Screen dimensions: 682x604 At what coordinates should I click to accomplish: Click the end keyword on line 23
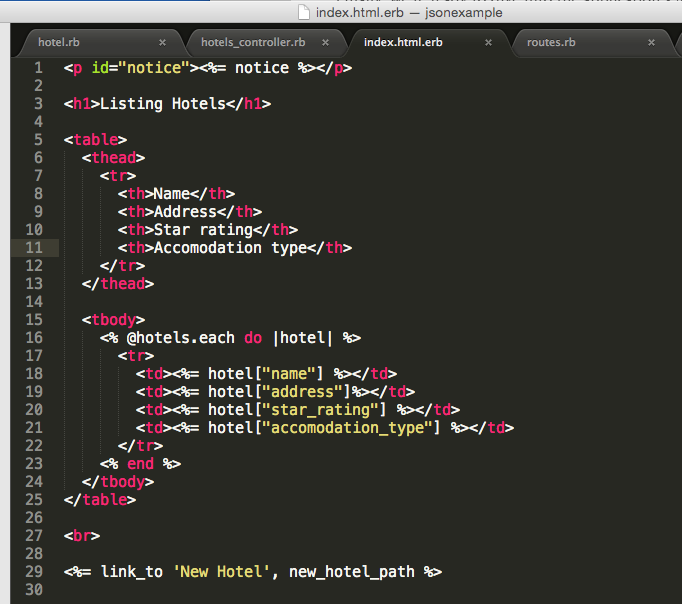pos(140,464)
